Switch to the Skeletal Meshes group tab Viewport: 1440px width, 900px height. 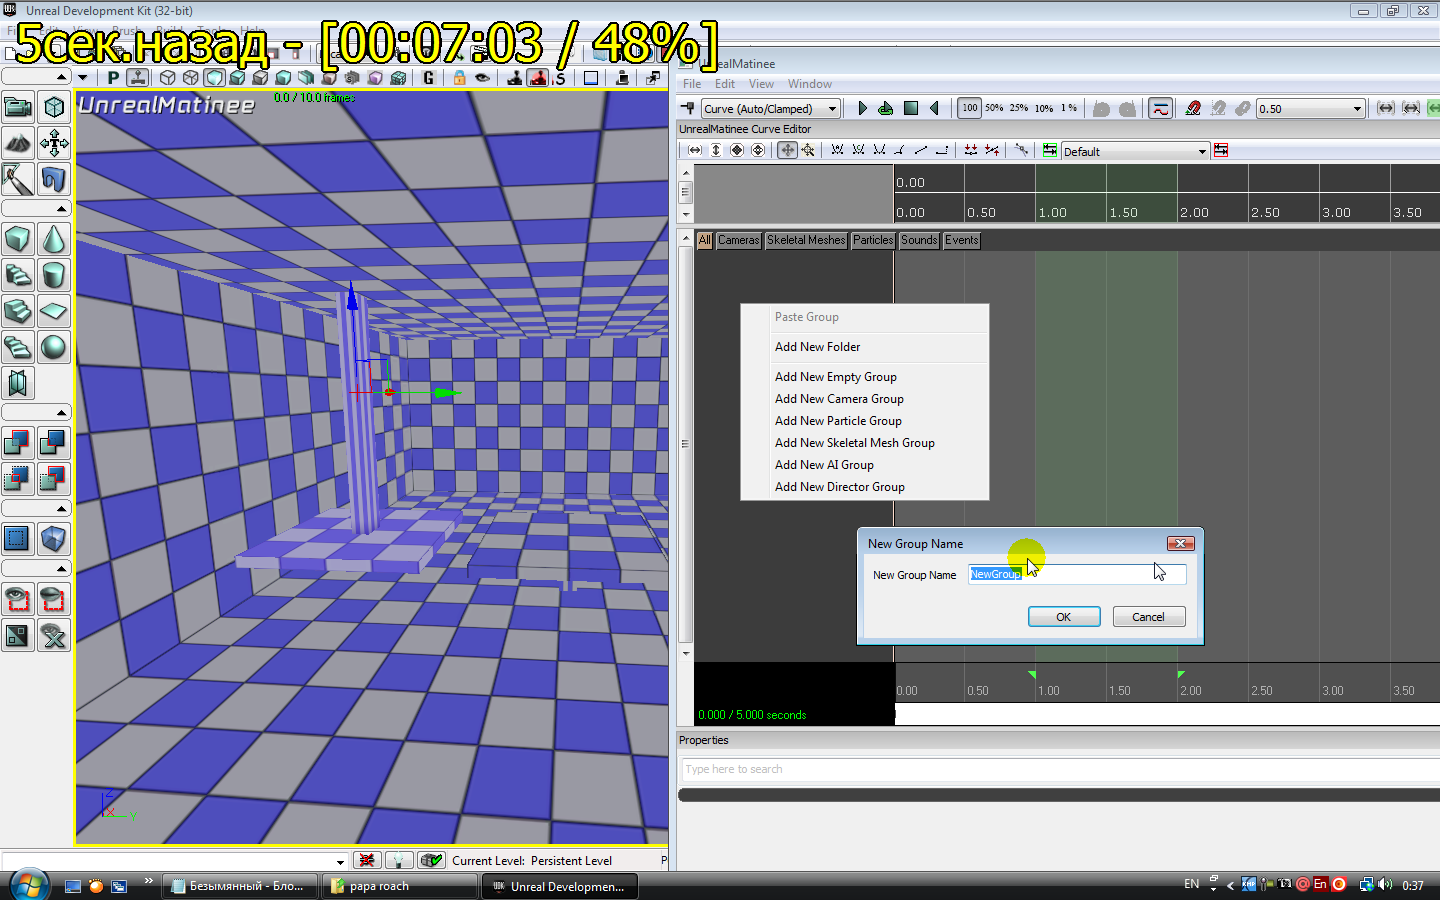pos(806,240)
